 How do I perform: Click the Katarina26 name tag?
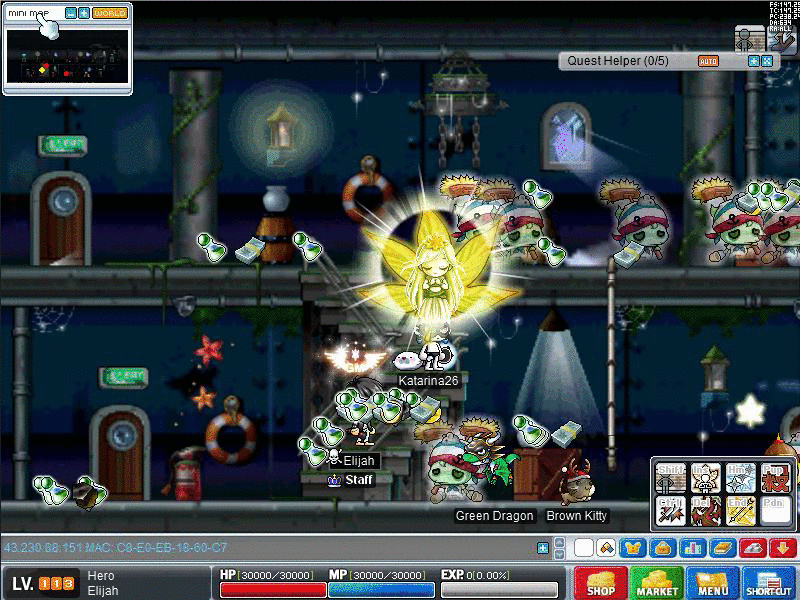[428, 381]
